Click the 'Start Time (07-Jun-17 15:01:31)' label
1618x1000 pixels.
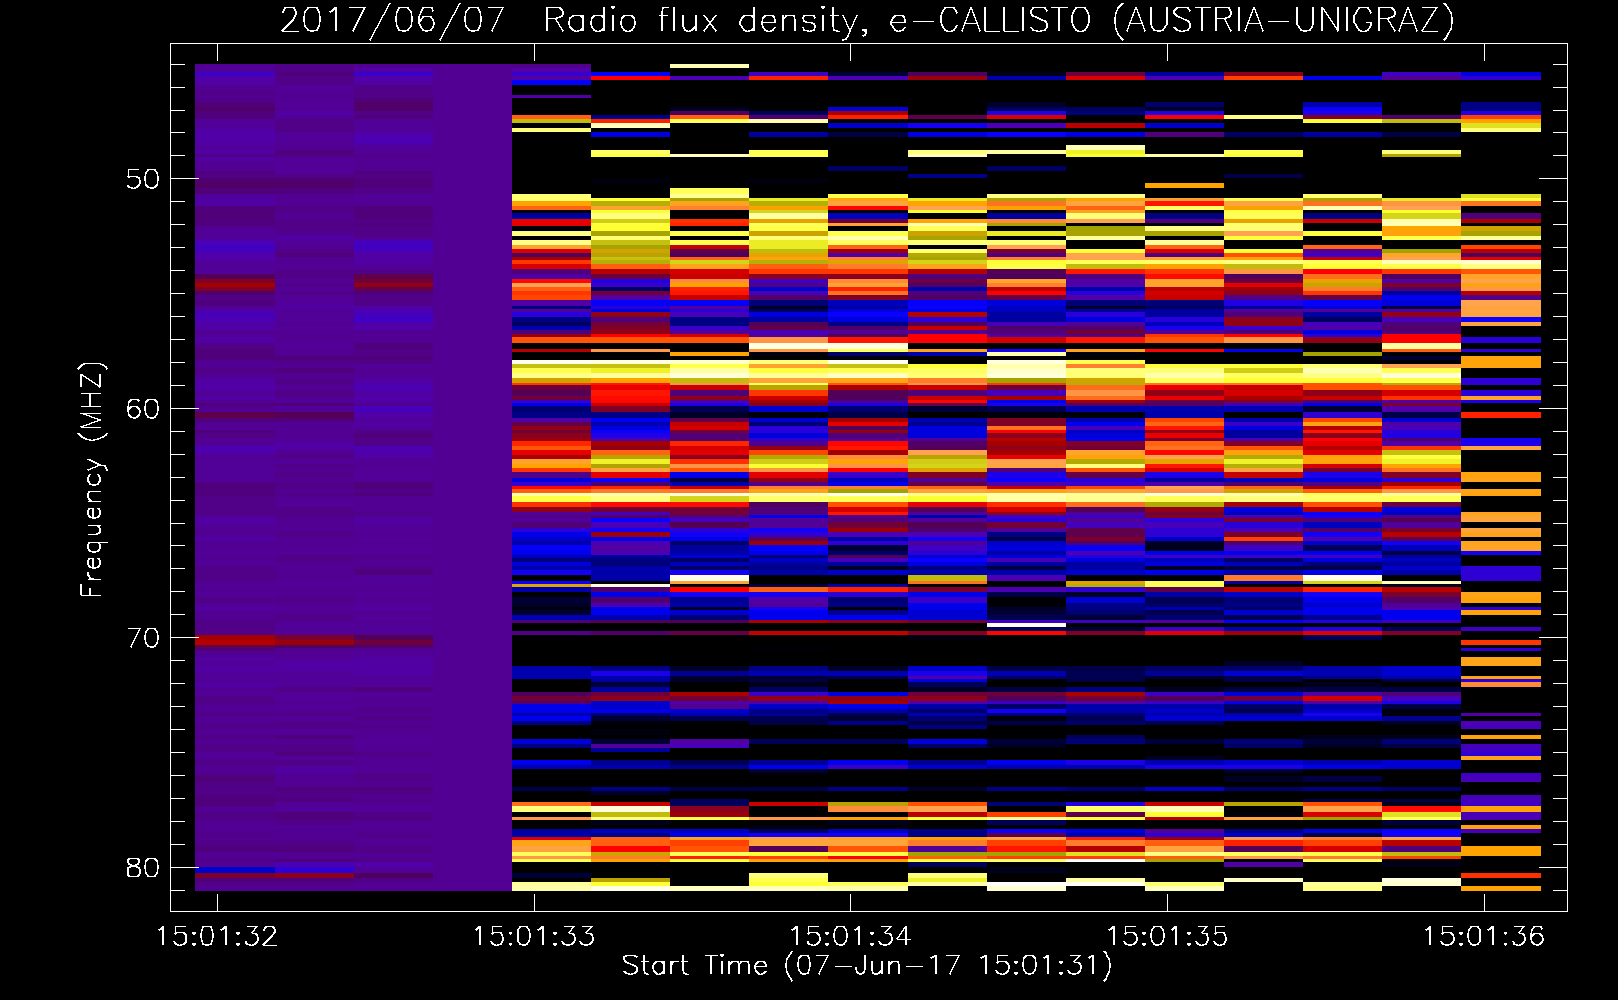click(867, 966)
